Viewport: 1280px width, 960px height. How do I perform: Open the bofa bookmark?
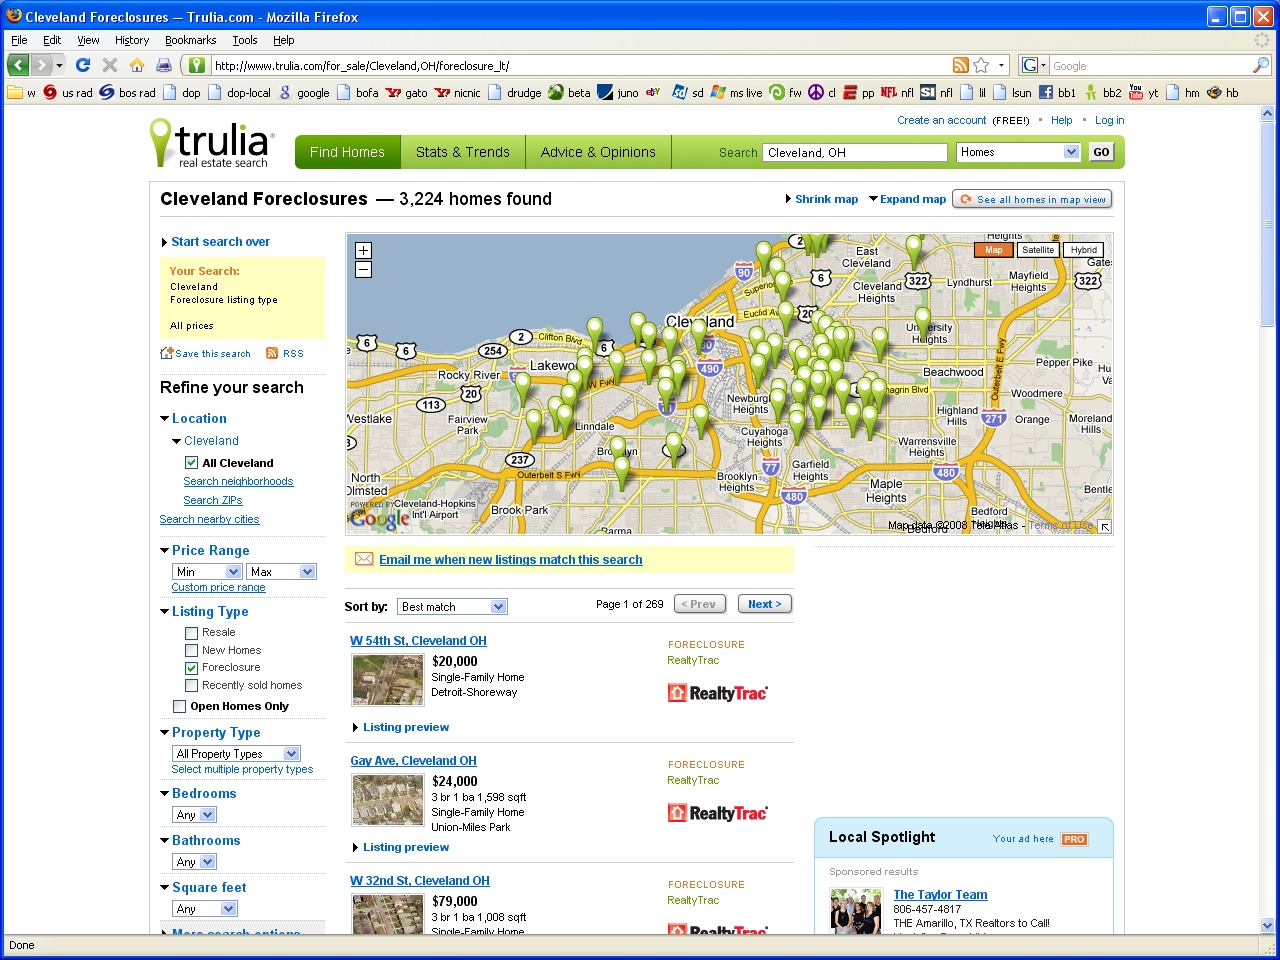(x=358, y=93)
